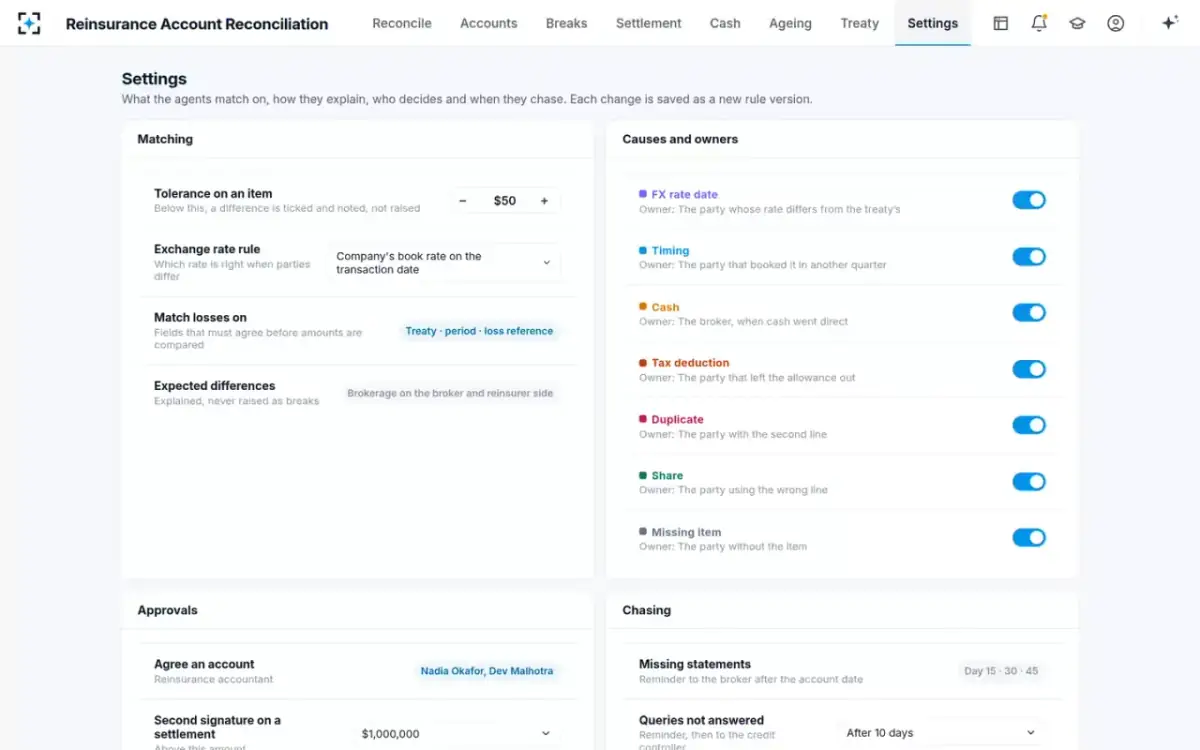Toggle the Cash cause switch

(x=1029, y=313)
